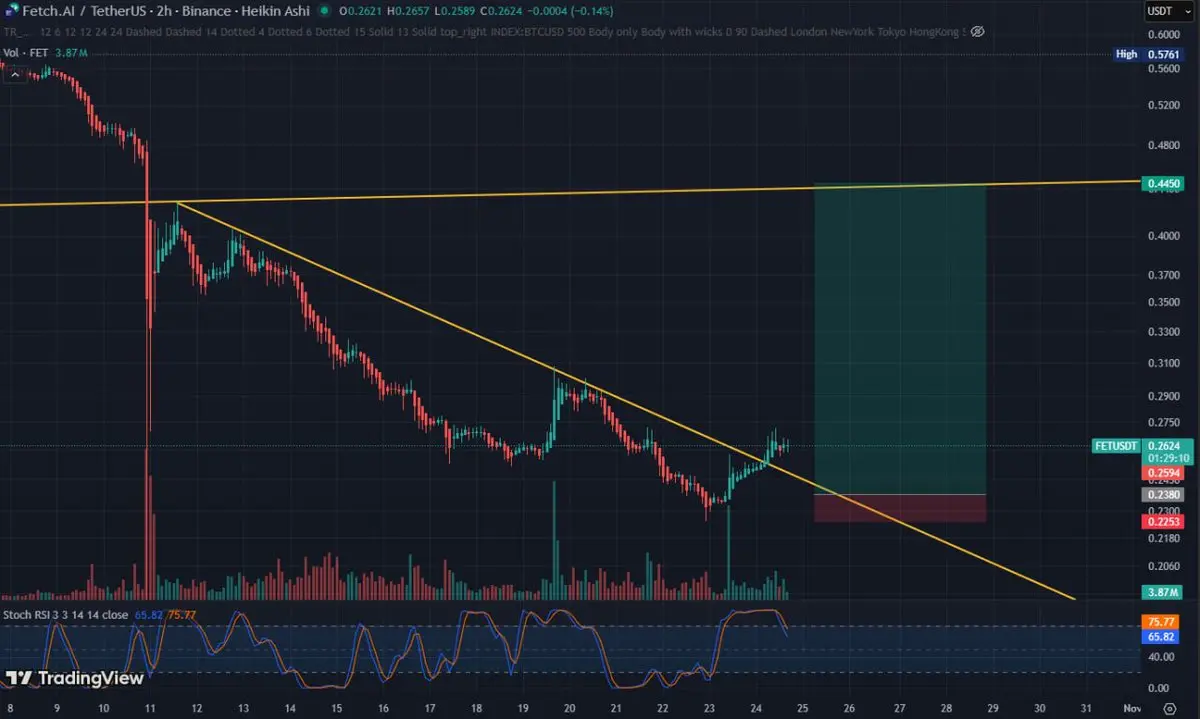
Task: Click the Nov label on time axis
Action: click(1132, 707)
